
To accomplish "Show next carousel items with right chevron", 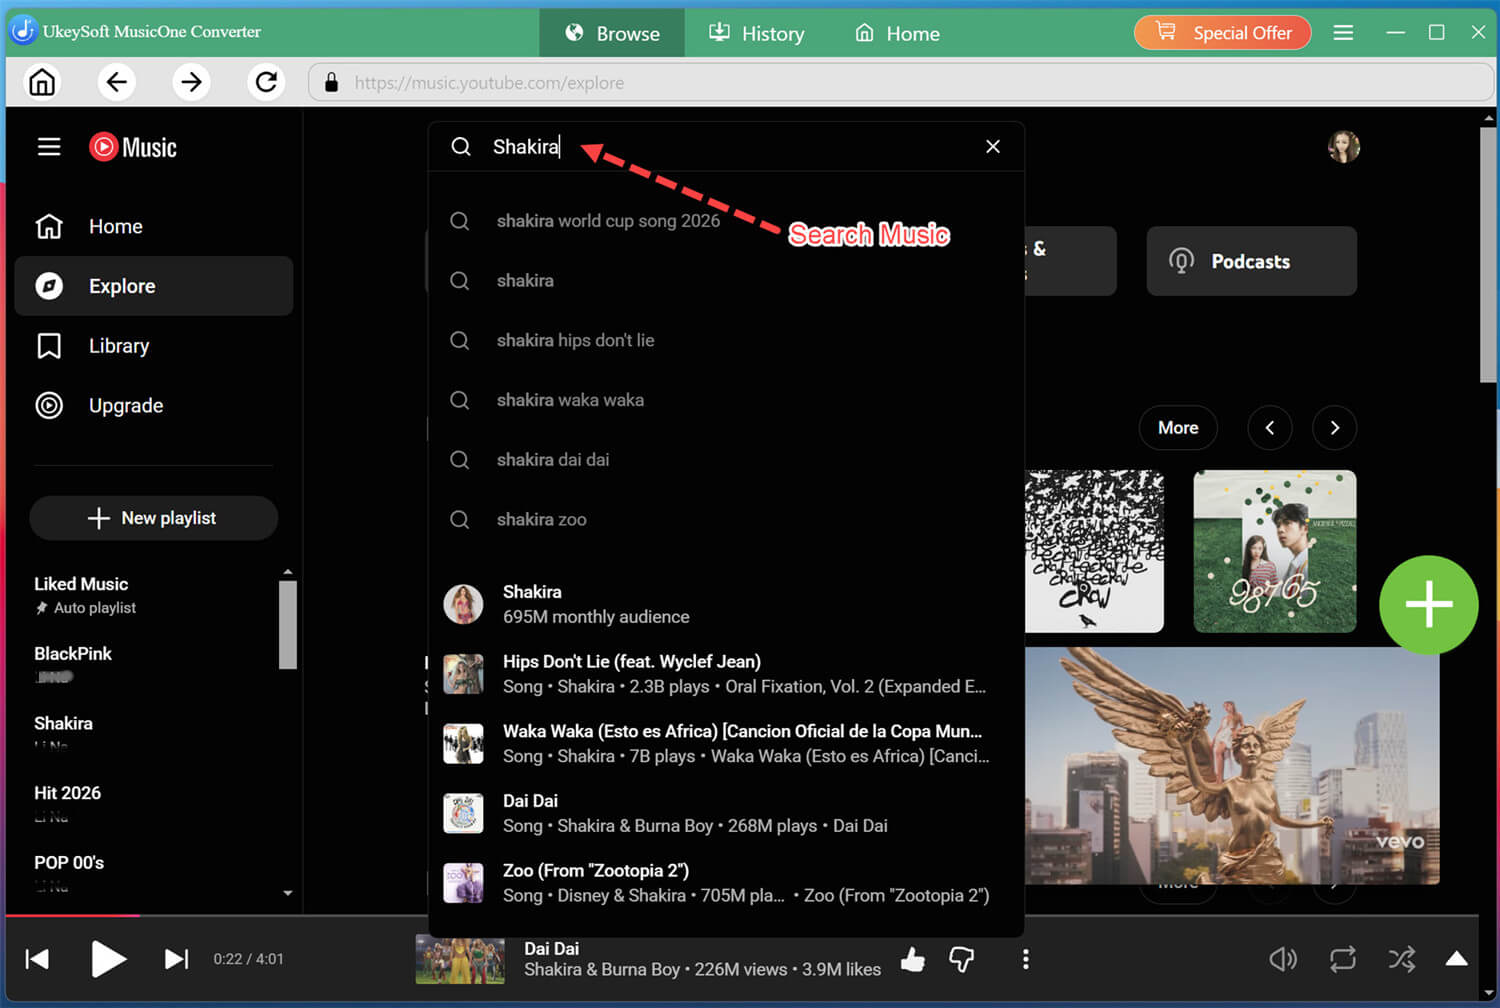I will coord(1335,428).
